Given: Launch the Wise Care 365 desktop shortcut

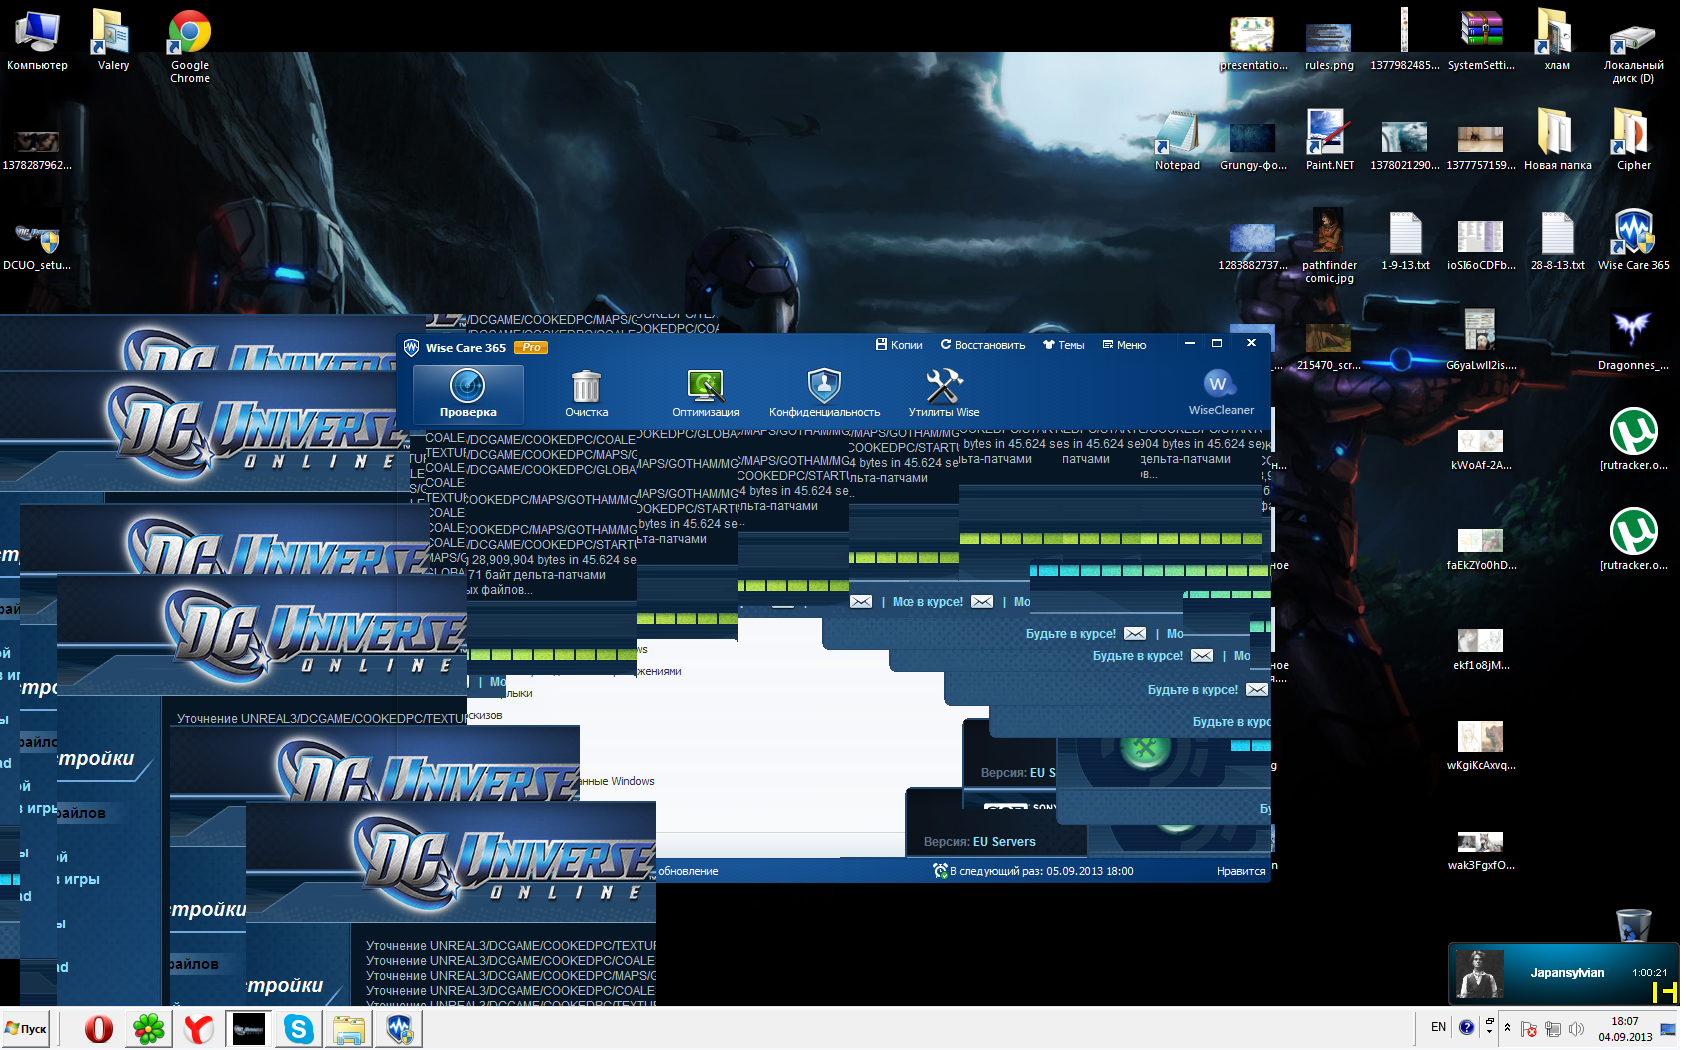Looking at the screenshot, I should 1633,240.
